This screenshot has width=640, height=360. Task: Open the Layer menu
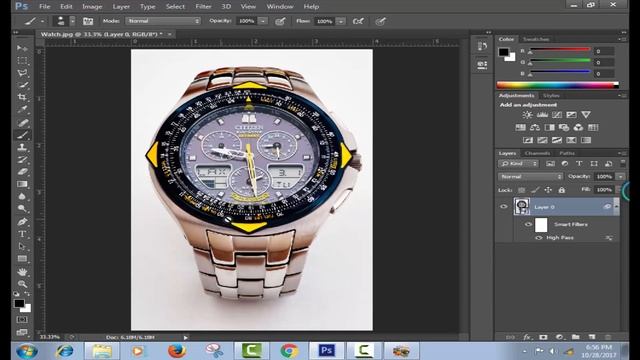pos(121,7)
